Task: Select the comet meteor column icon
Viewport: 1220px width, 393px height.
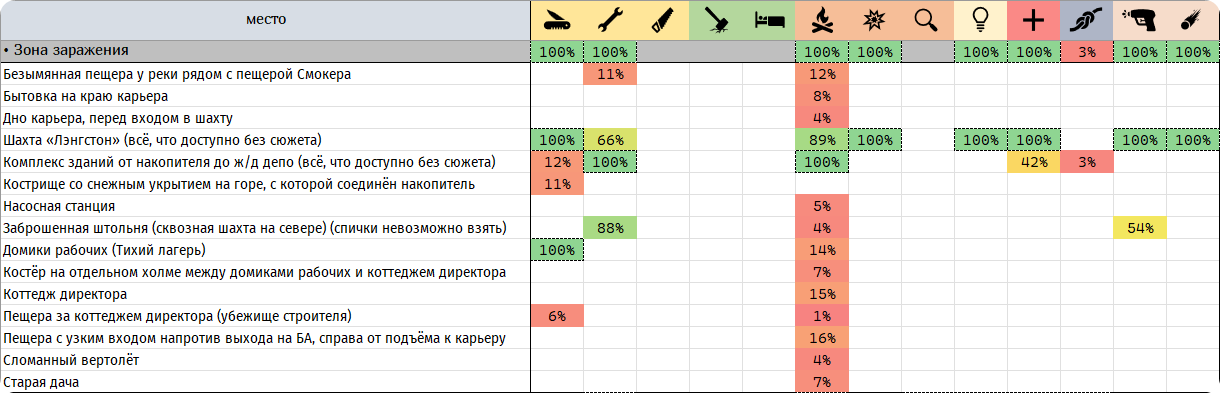Action: (x=1192, y=20)
